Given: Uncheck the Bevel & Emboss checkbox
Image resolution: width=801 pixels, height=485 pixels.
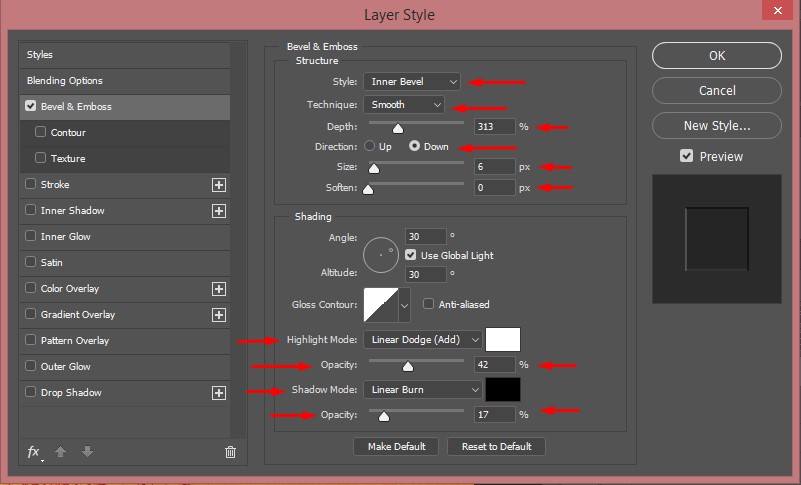Looking at the screenshot, I should coord(31,106).
